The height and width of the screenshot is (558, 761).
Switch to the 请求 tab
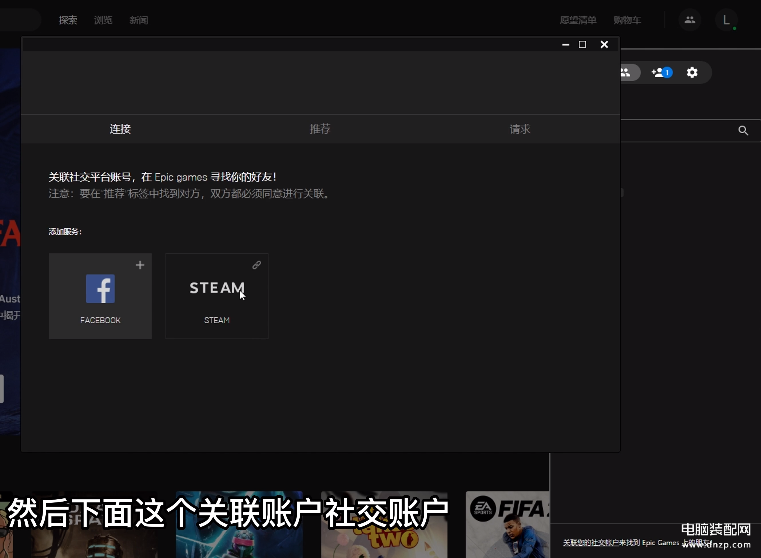520,129
